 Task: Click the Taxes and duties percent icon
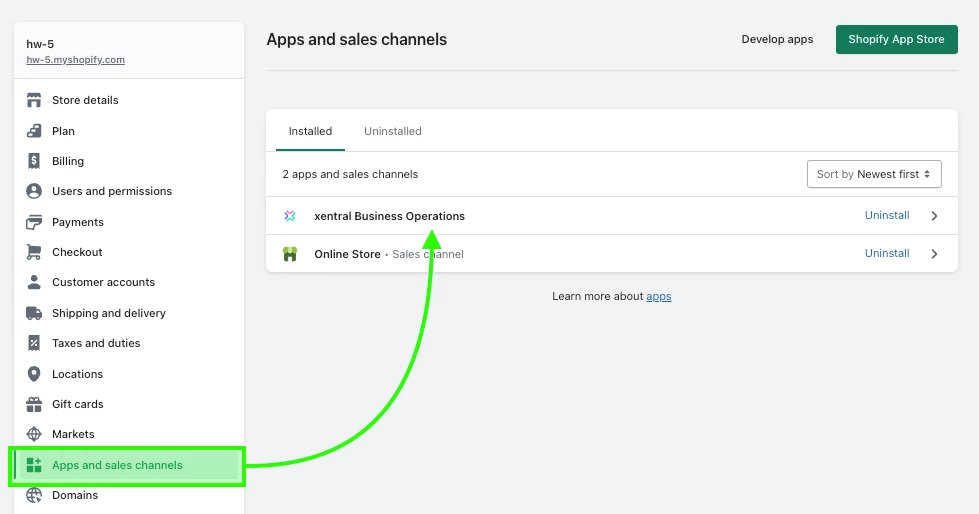pyautogui.click(x=34, y=343)
